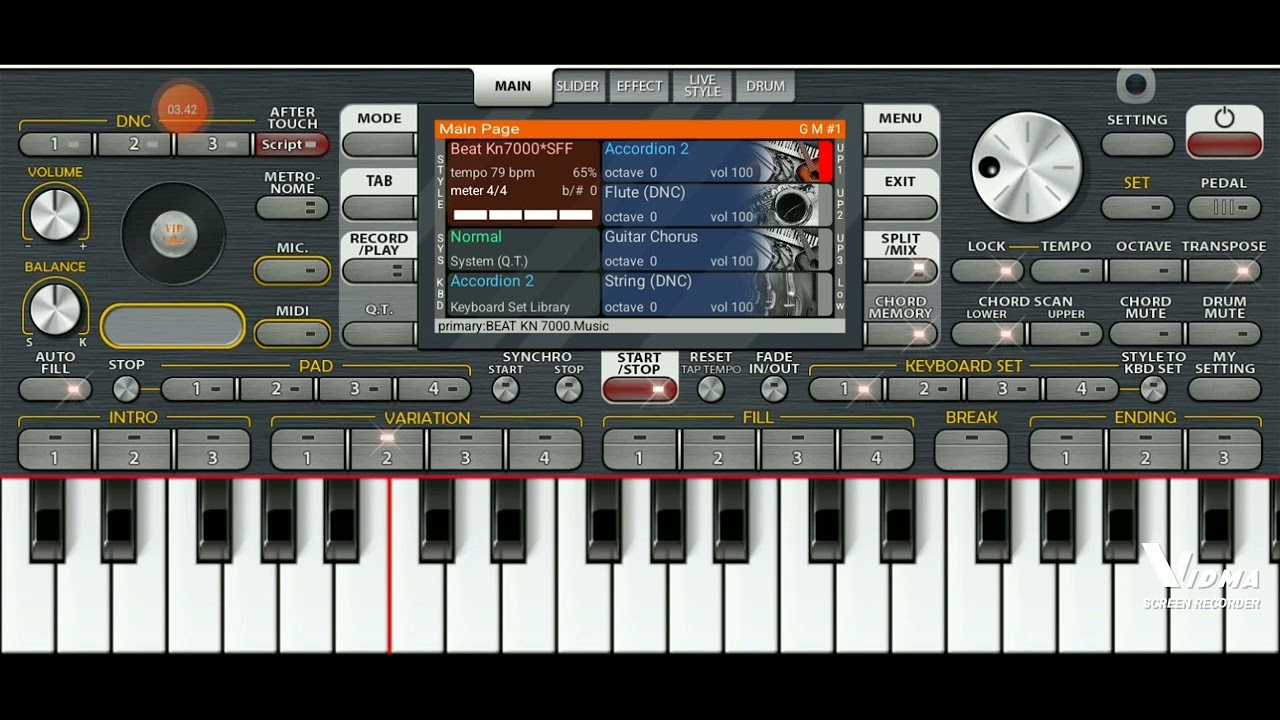This screenshot has width=1280, height=720.
Task: Click the SET button
Action: [1137, 208]
